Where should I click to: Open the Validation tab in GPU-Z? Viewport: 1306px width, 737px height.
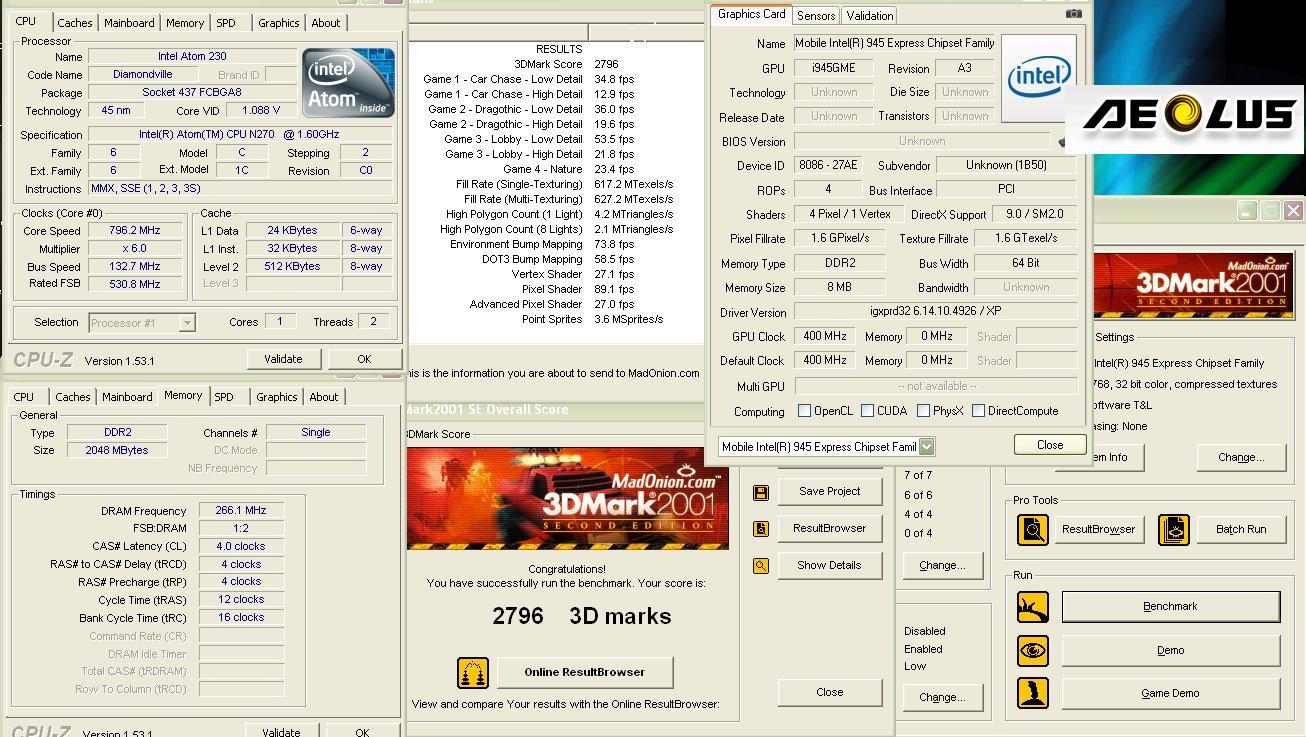point(869,16)
